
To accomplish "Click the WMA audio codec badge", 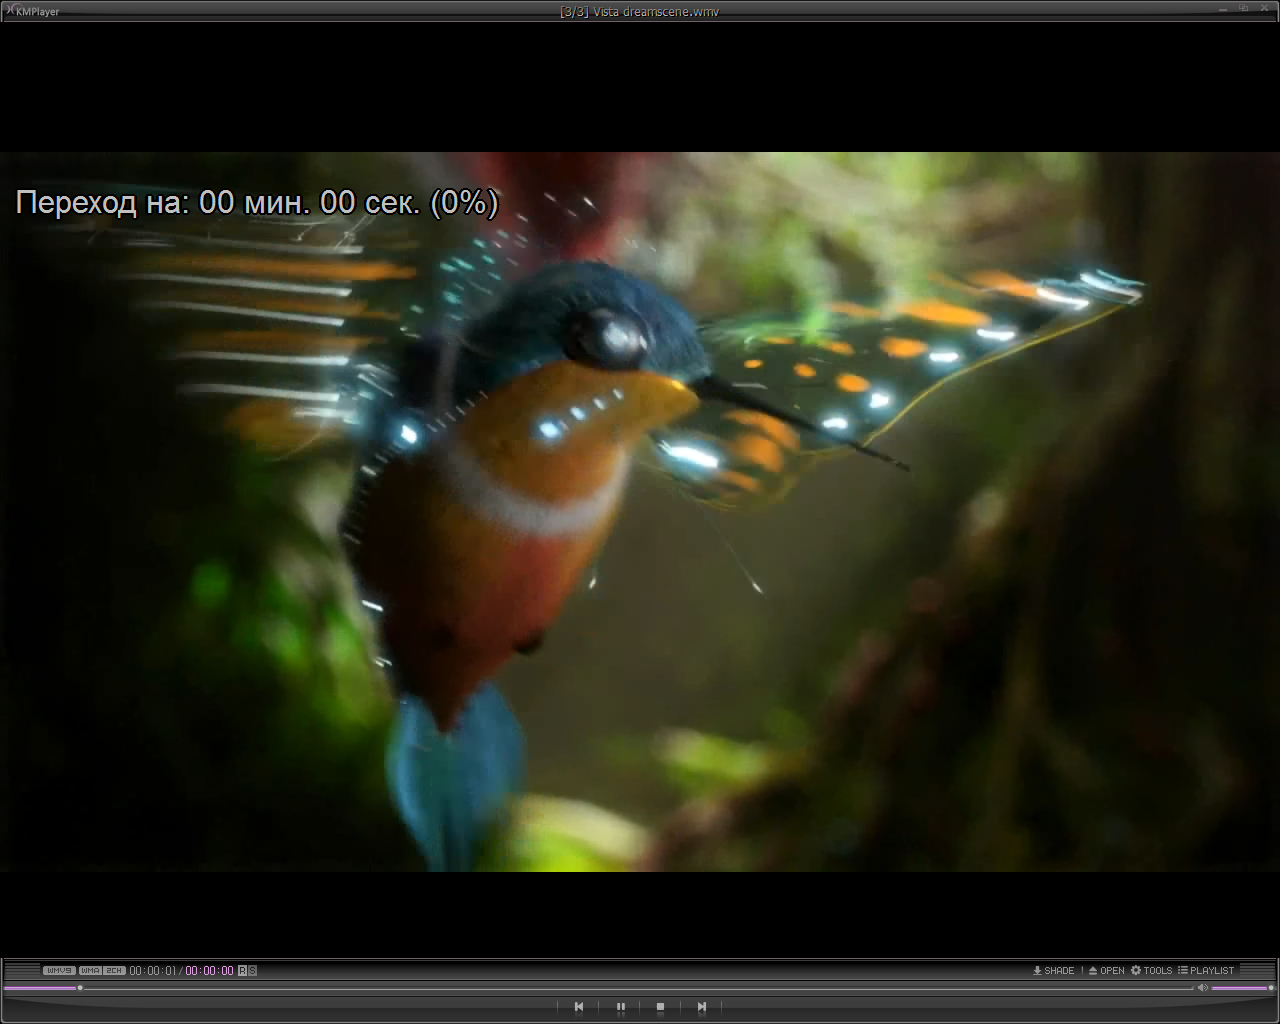I will [90, 970].
